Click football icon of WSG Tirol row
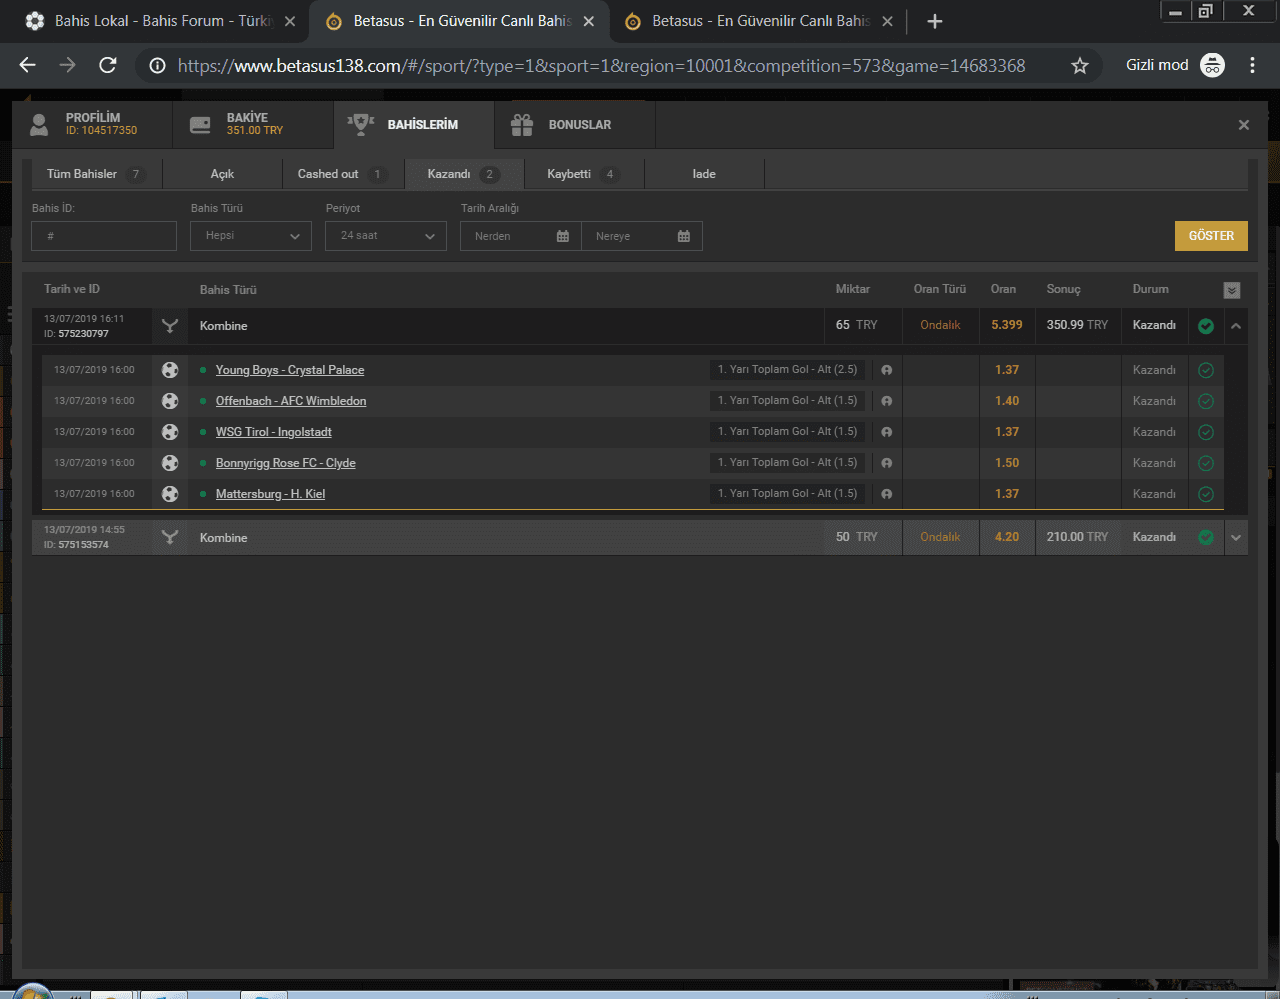The image size is (1280, 999). click(x=170, y=432)
